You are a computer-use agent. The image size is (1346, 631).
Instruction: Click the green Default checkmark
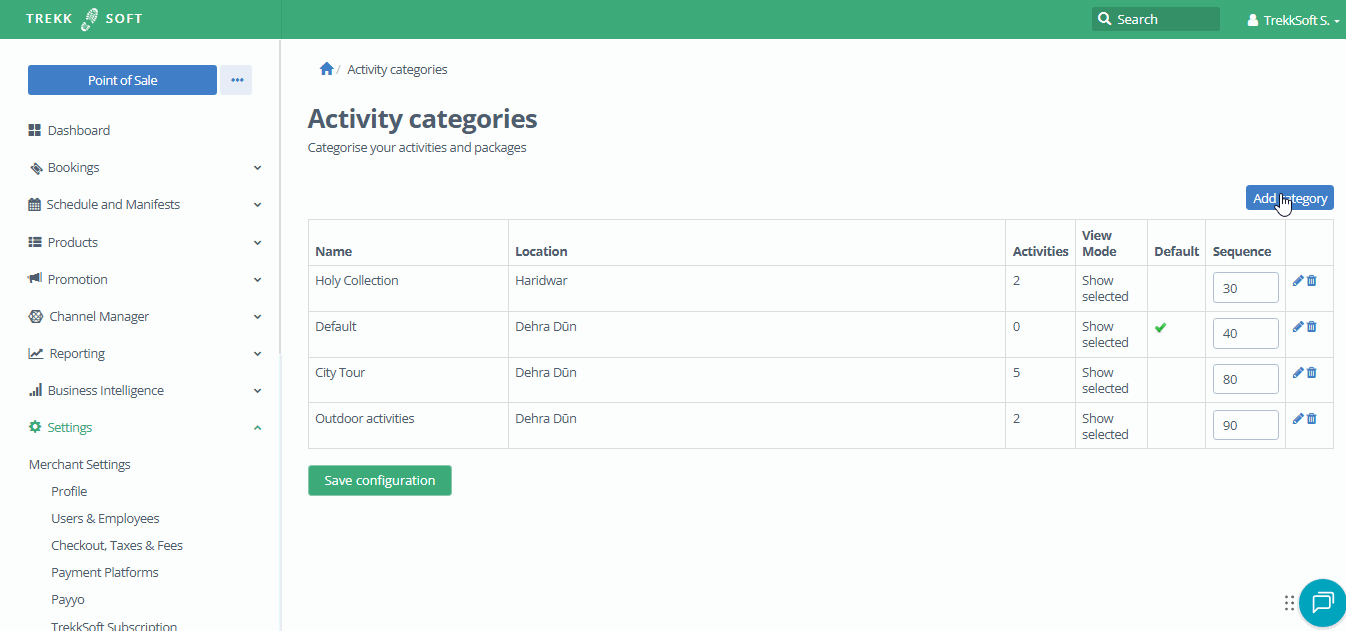click(x=1160, y=326)
